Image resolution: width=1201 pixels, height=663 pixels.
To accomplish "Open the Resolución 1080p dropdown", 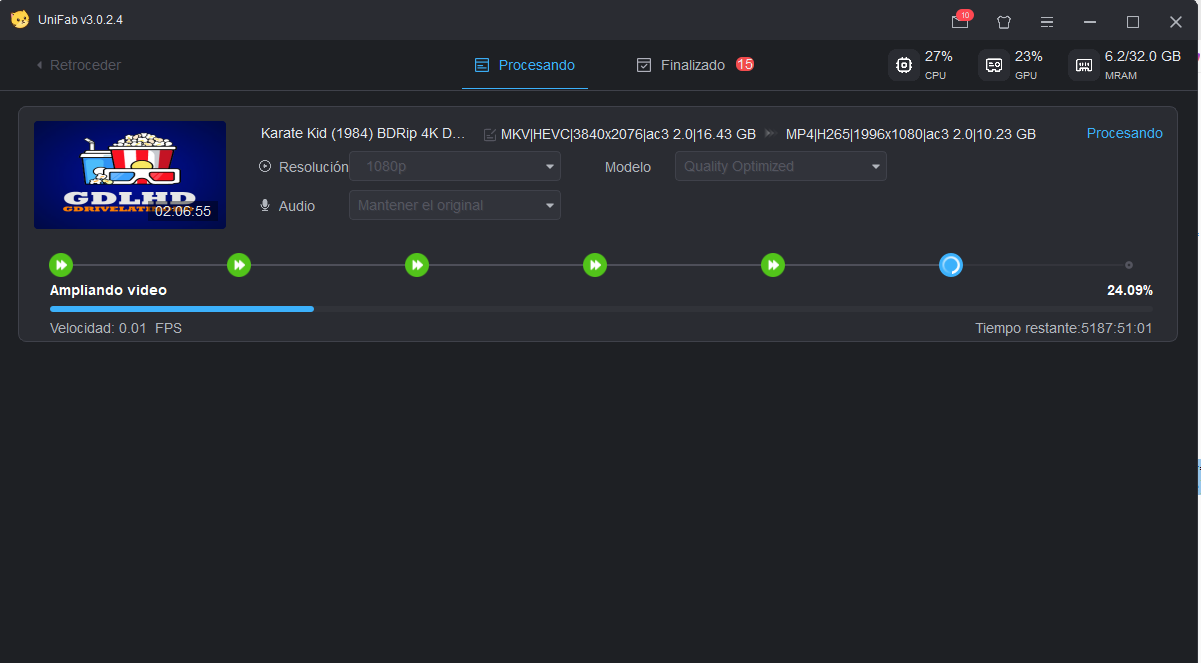I will pos(455,167).
